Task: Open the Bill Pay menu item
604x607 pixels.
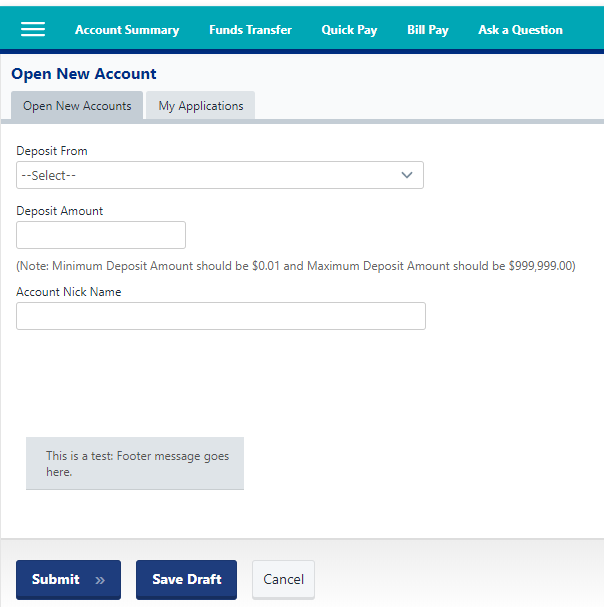Action: click(x=428, y=30)
